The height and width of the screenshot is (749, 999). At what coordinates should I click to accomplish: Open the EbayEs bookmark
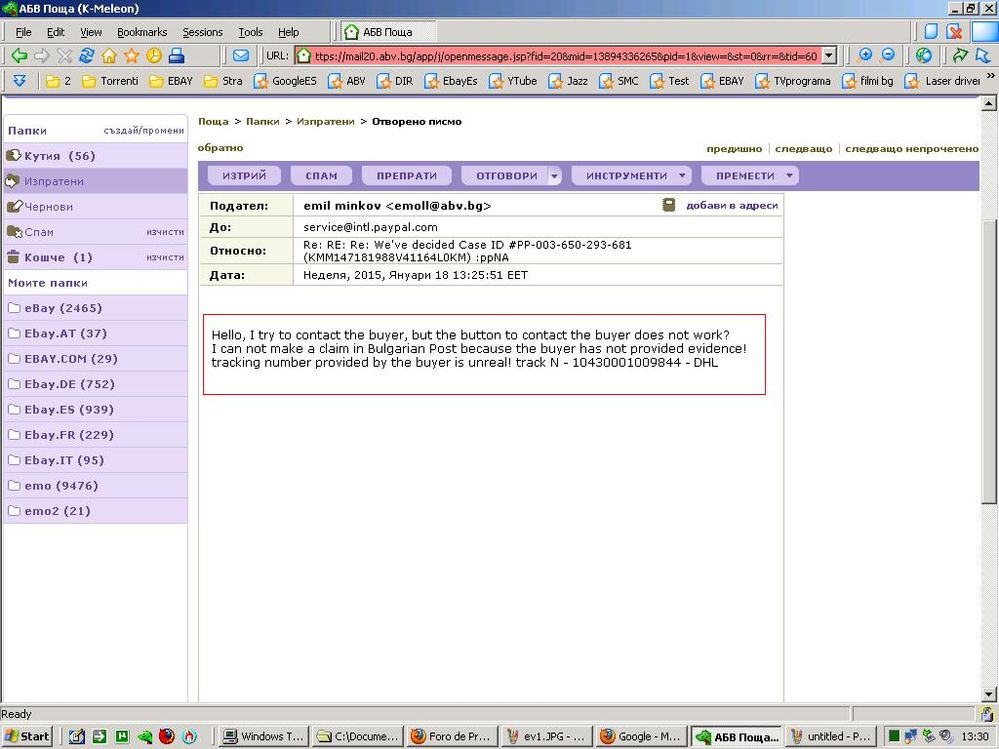point(451,81)
